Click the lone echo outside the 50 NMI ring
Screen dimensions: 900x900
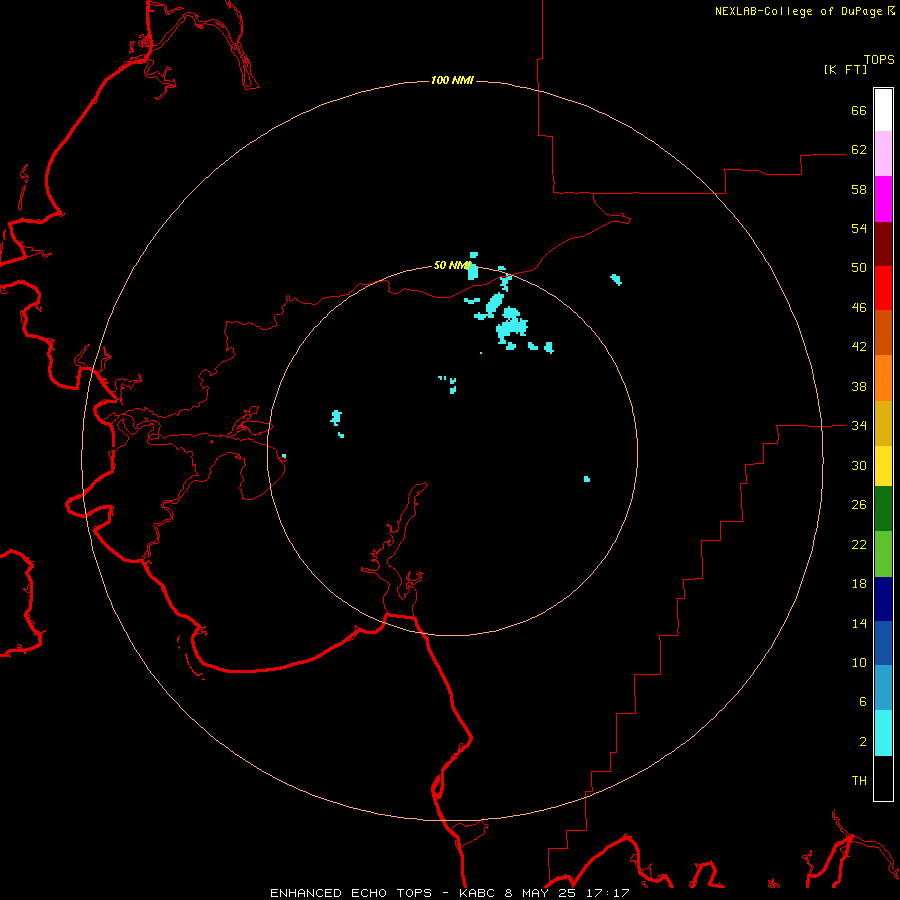coord(616,280)
